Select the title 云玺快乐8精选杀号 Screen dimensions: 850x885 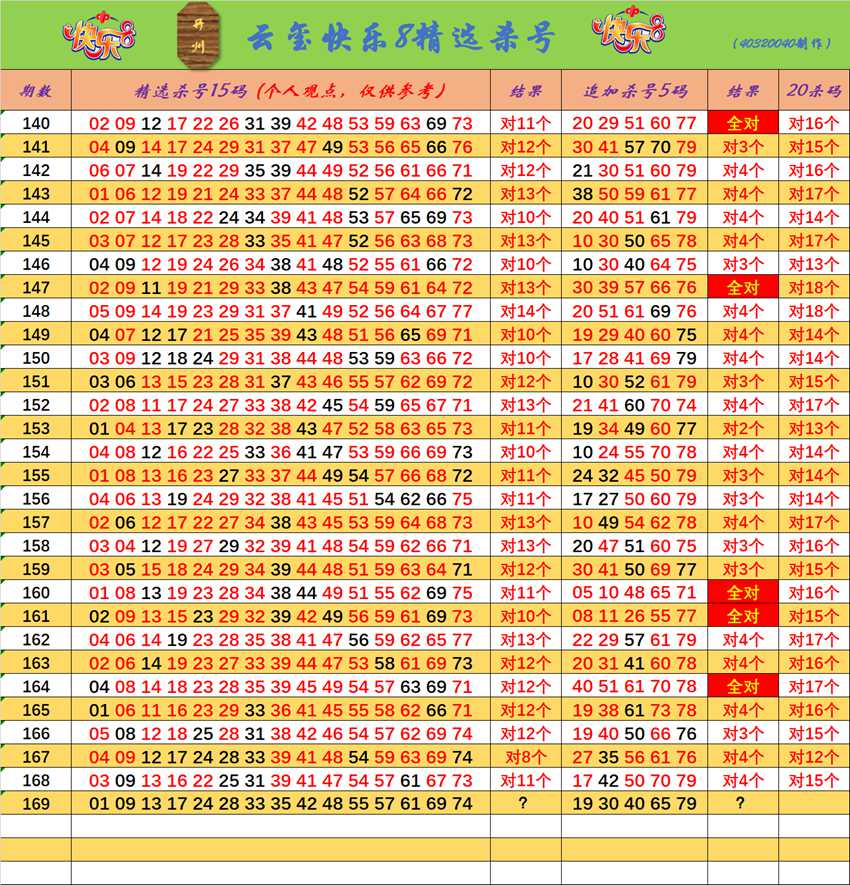click(x=401, y=38)
